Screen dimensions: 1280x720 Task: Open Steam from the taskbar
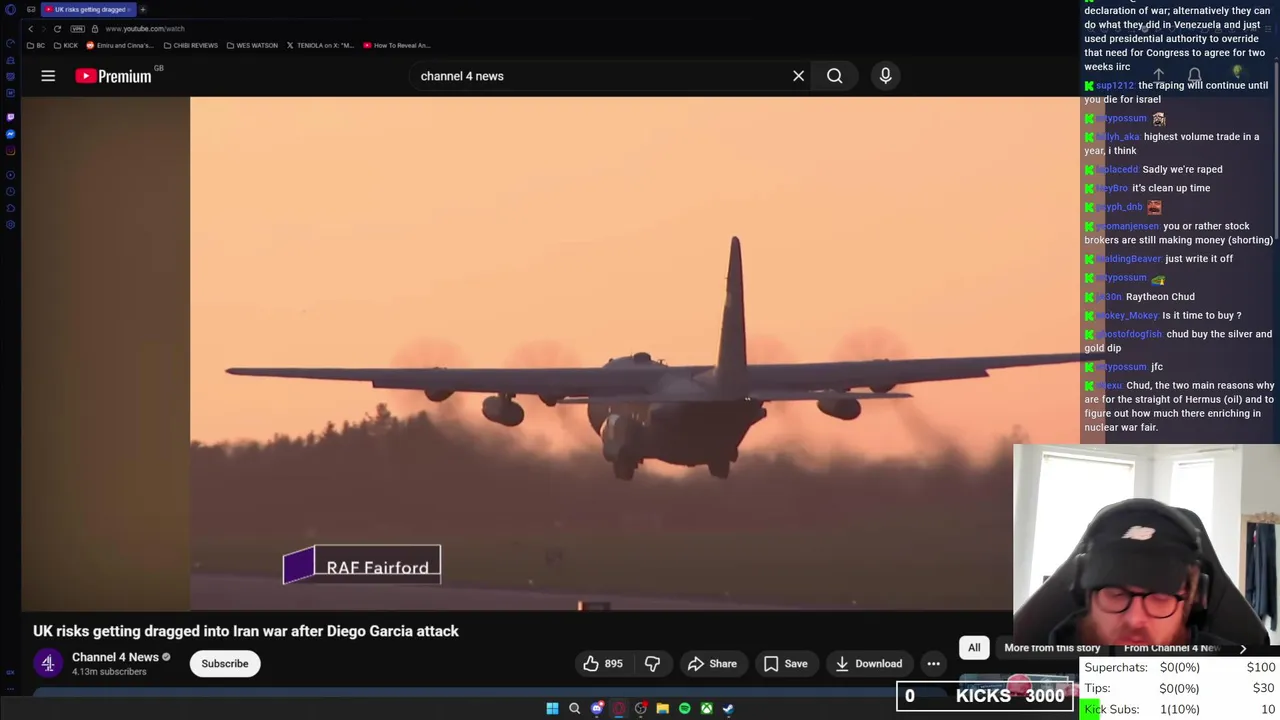pyautogui.click(x=728, y=709)
